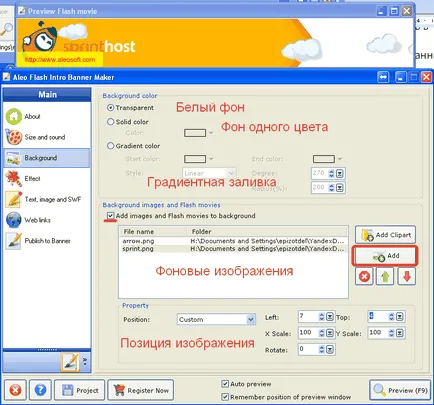This screenshot has height=405, width=434.
Task: Move selected image down with red arrow
Action: (x=406, y=276)
